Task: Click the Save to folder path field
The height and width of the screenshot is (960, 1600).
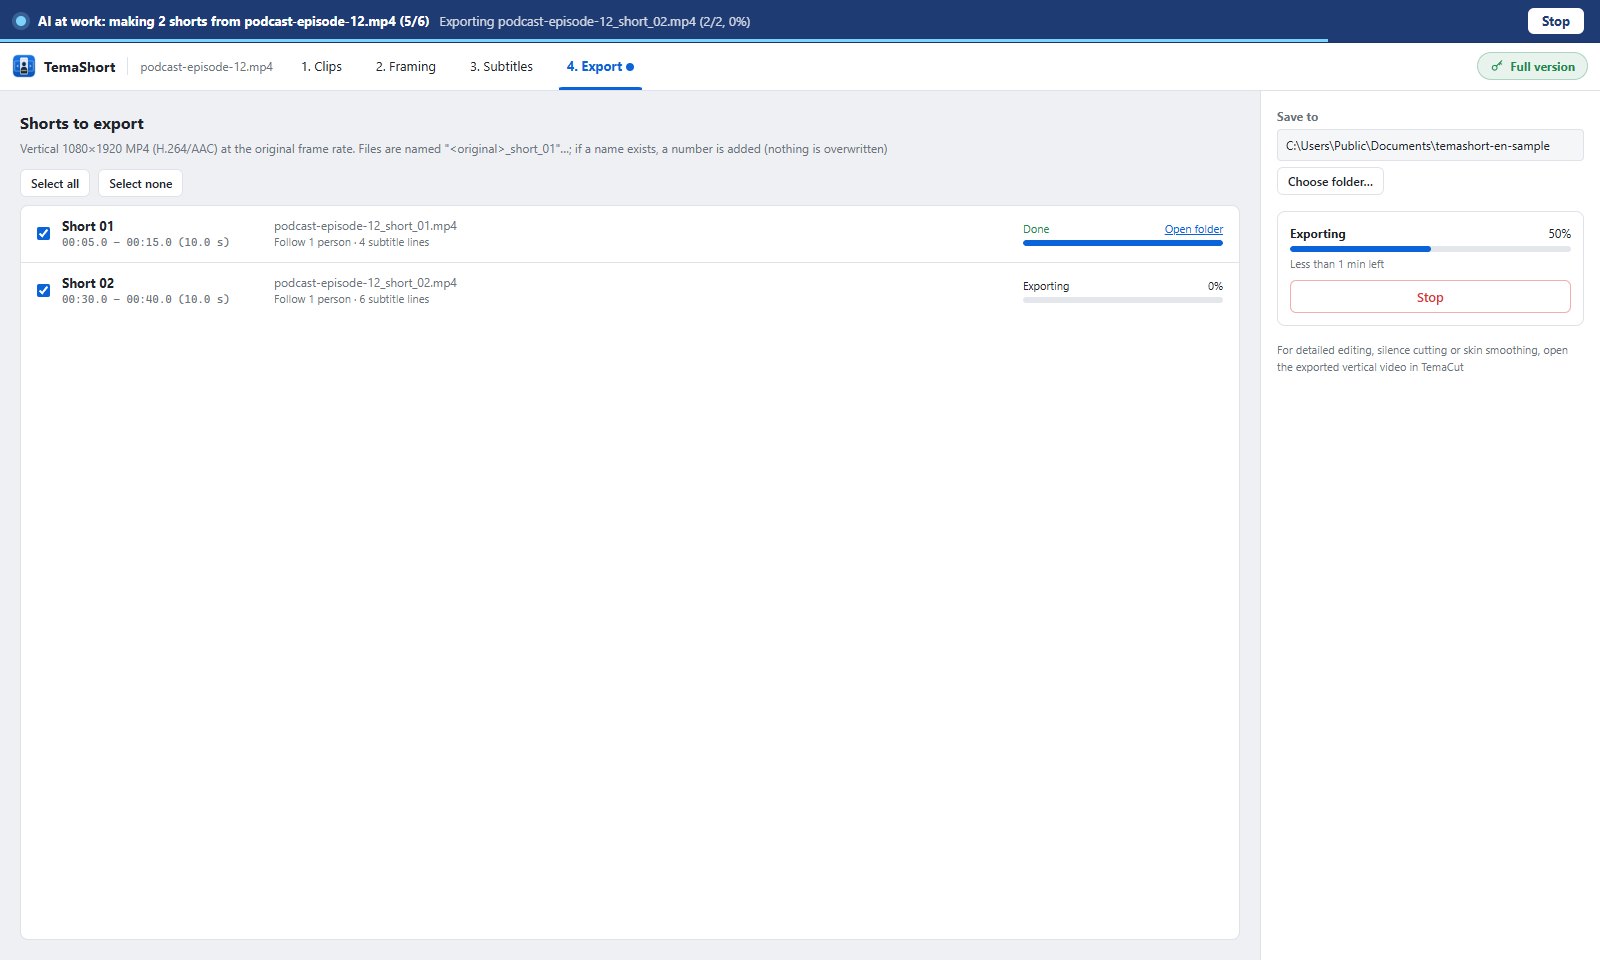Action: (1430, 146)
